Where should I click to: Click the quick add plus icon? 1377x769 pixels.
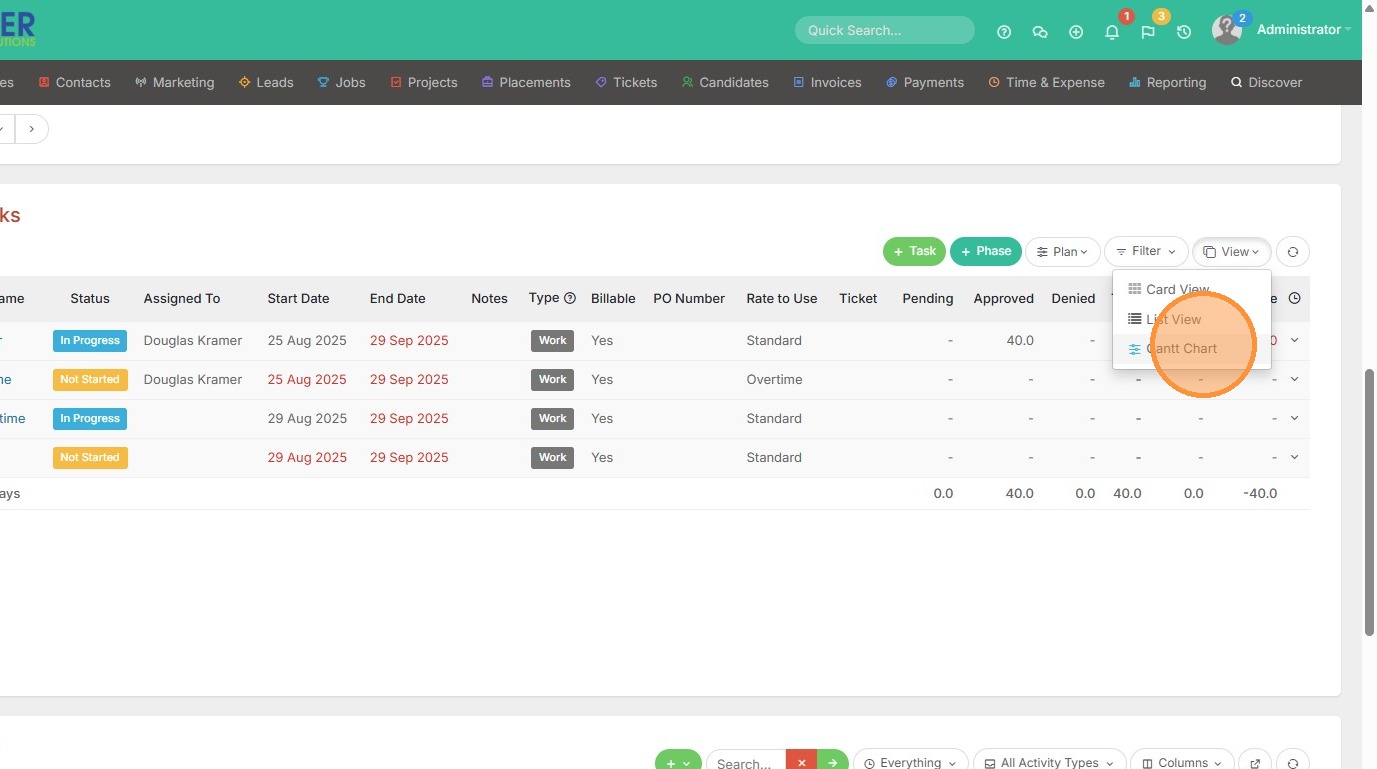click(x=1076, y=32)
